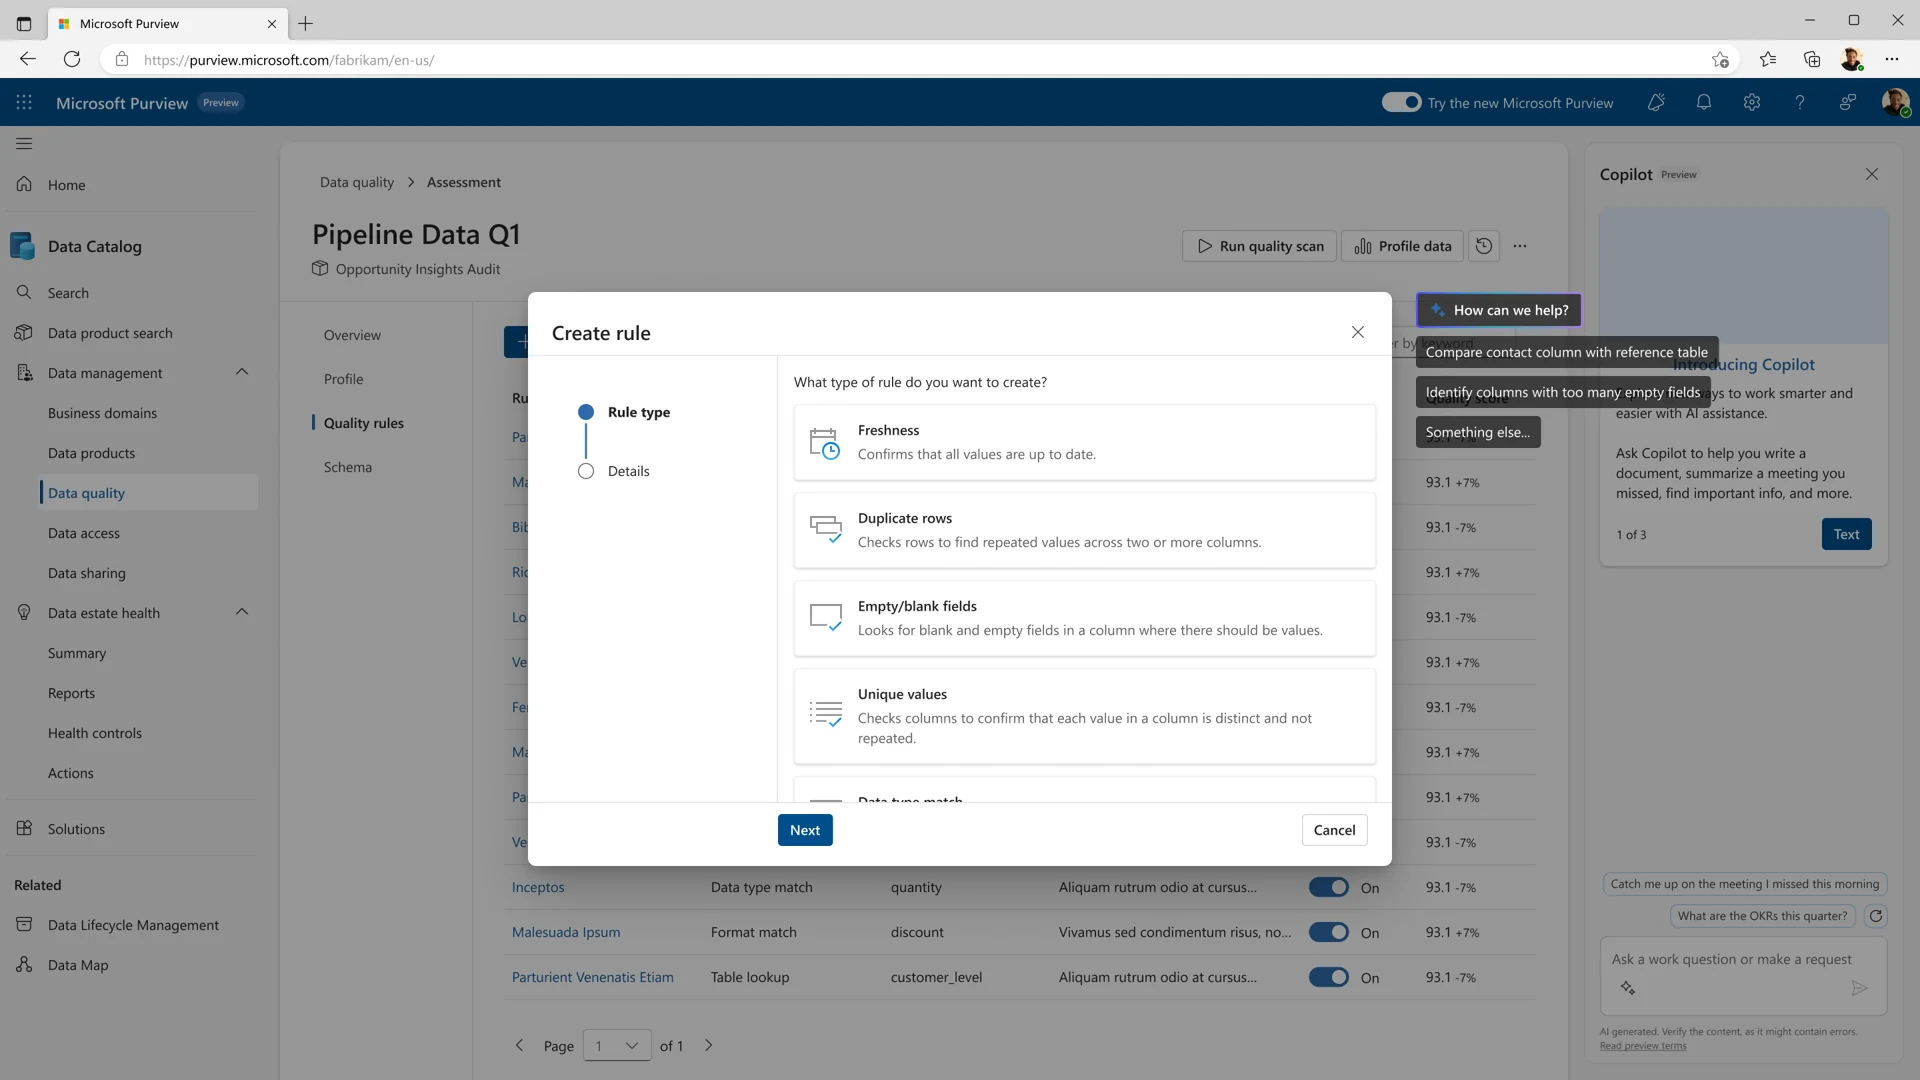Click the Copilot send arrow icon
The image size is (1920, 1080).
tap(1859, 988)
